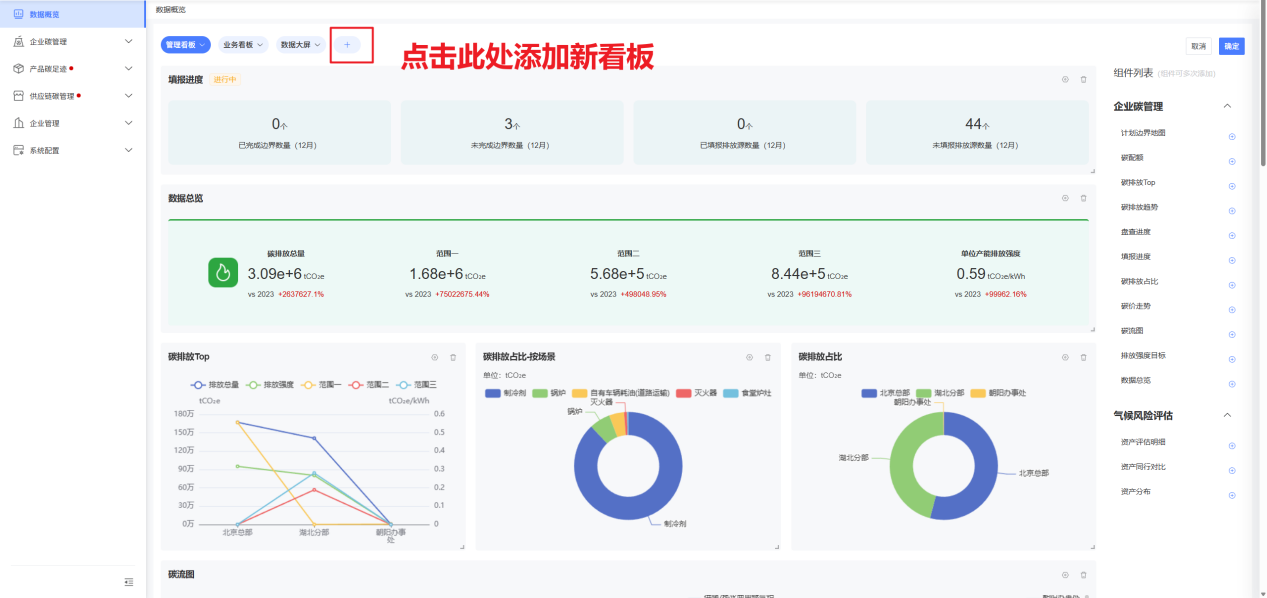
Task: Collapse sidebar using bottom-left fold icon
Action: 128,582
